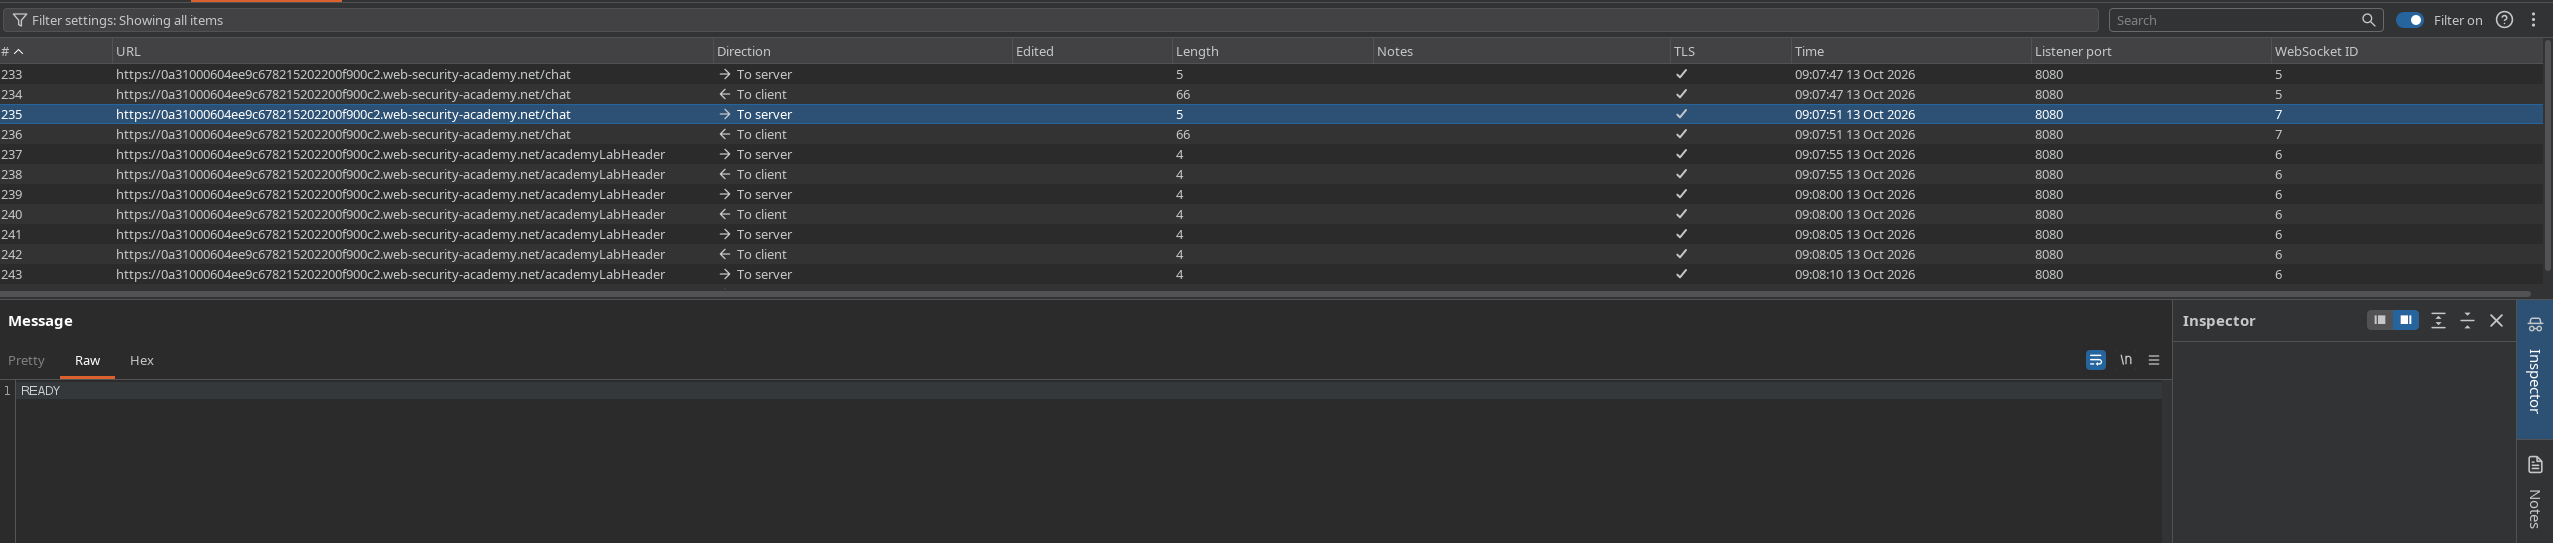Switch to the Pretty message view
2553x543 pixels.
pyautogui.click(x=26, y=360)
